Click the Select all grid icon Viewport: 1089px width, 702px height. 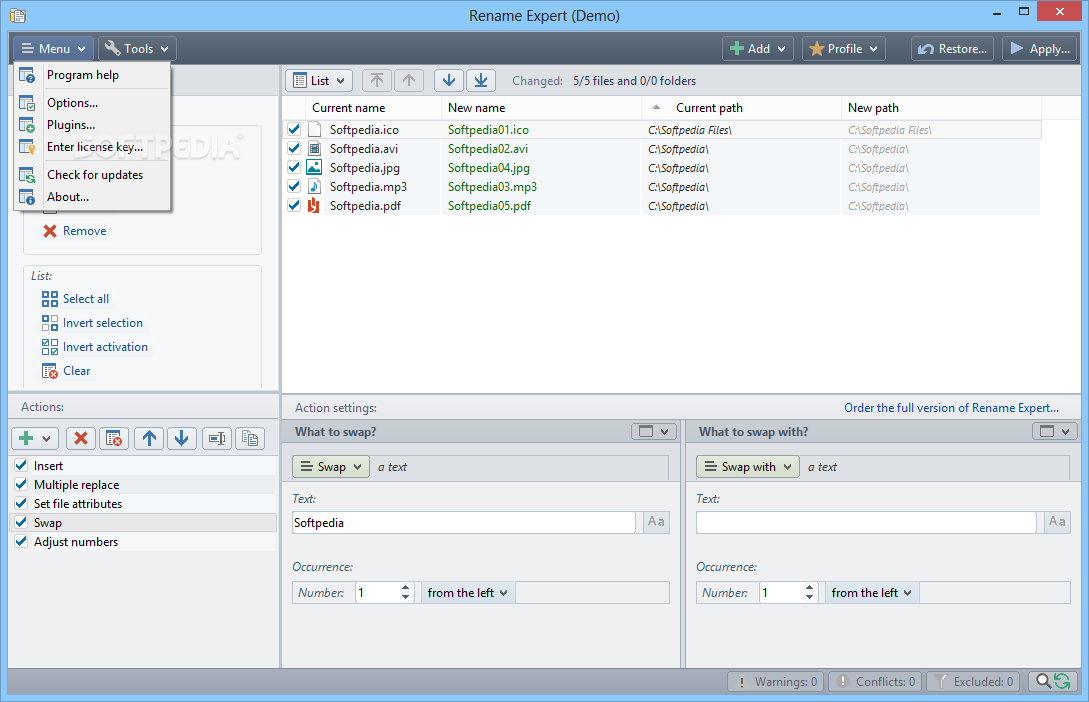50,299
